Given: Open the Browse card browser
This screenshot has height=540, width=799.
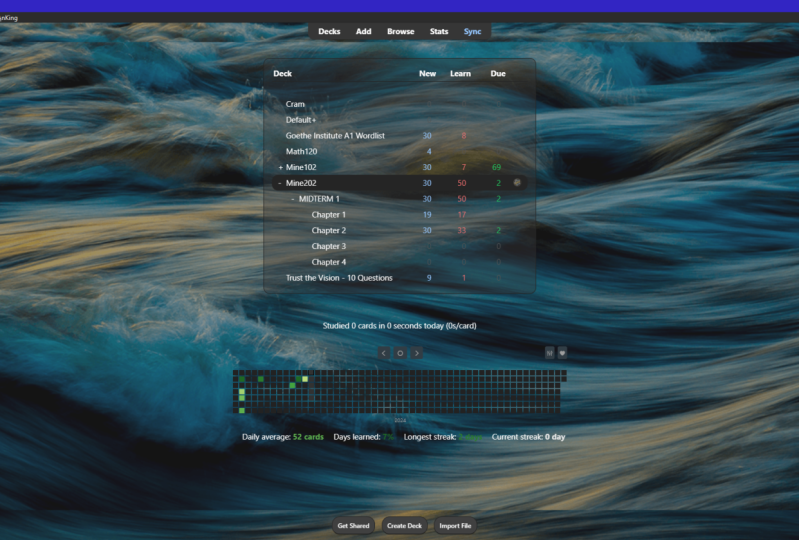Looking at the screenshot, I should (x=400, y=31).
